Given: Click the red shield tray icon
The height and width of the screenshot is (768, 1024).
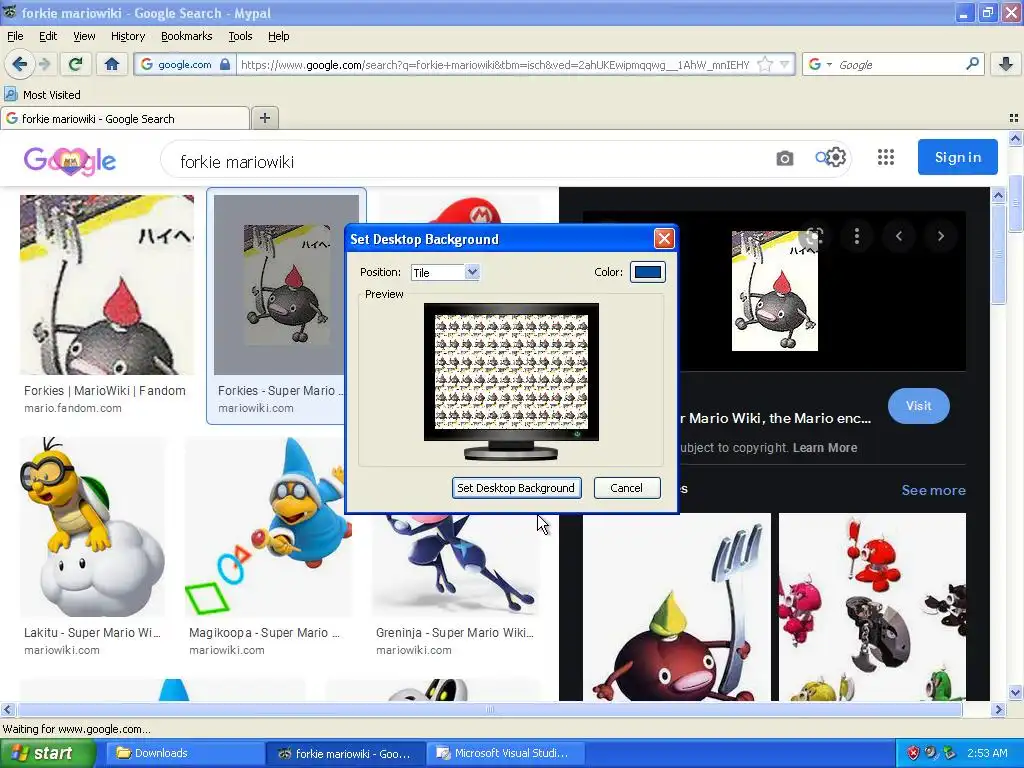Looking at the screenshot, I should point(913,753).
